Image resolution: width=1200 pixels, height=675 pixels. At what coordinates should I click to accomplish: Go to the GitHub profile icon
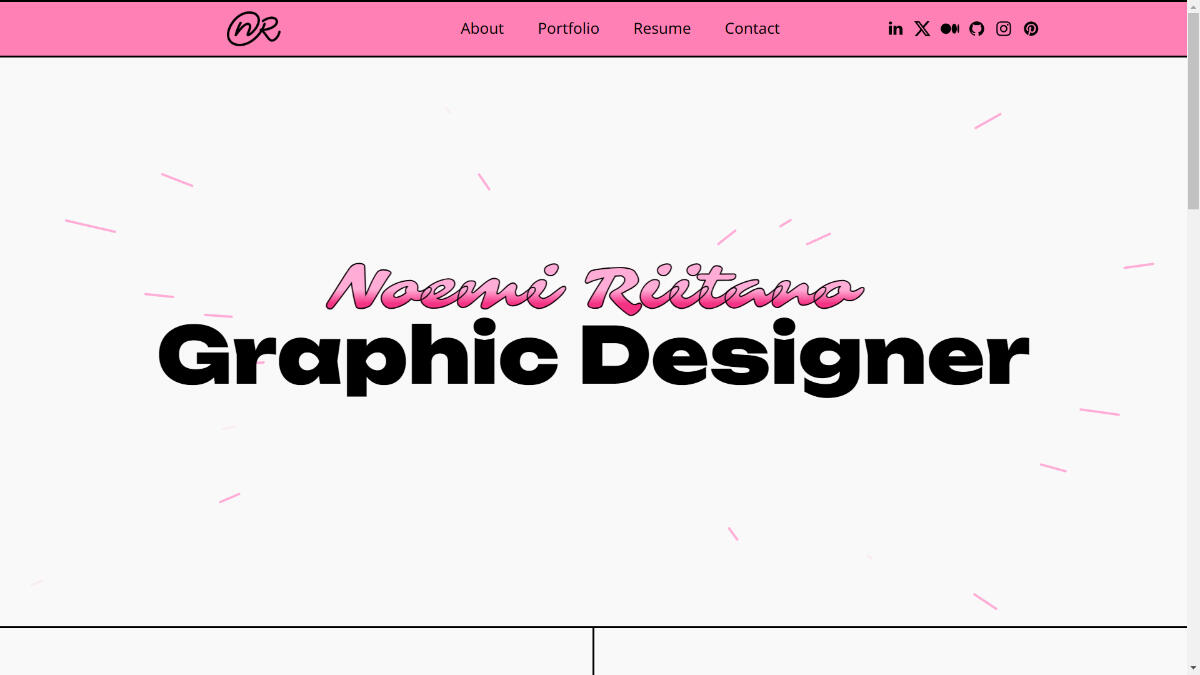[x=977, y=29]
